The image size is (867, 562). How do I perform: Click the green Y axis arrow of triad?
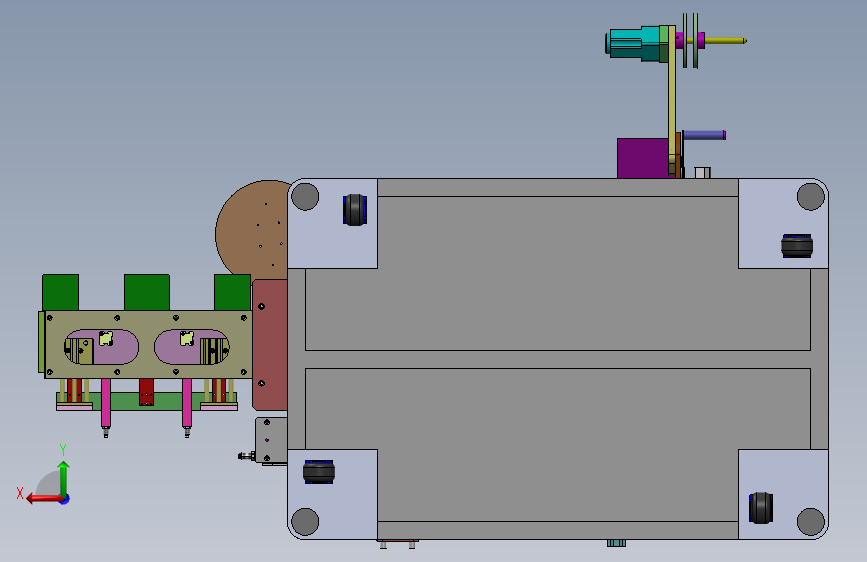tap(64, 478)
